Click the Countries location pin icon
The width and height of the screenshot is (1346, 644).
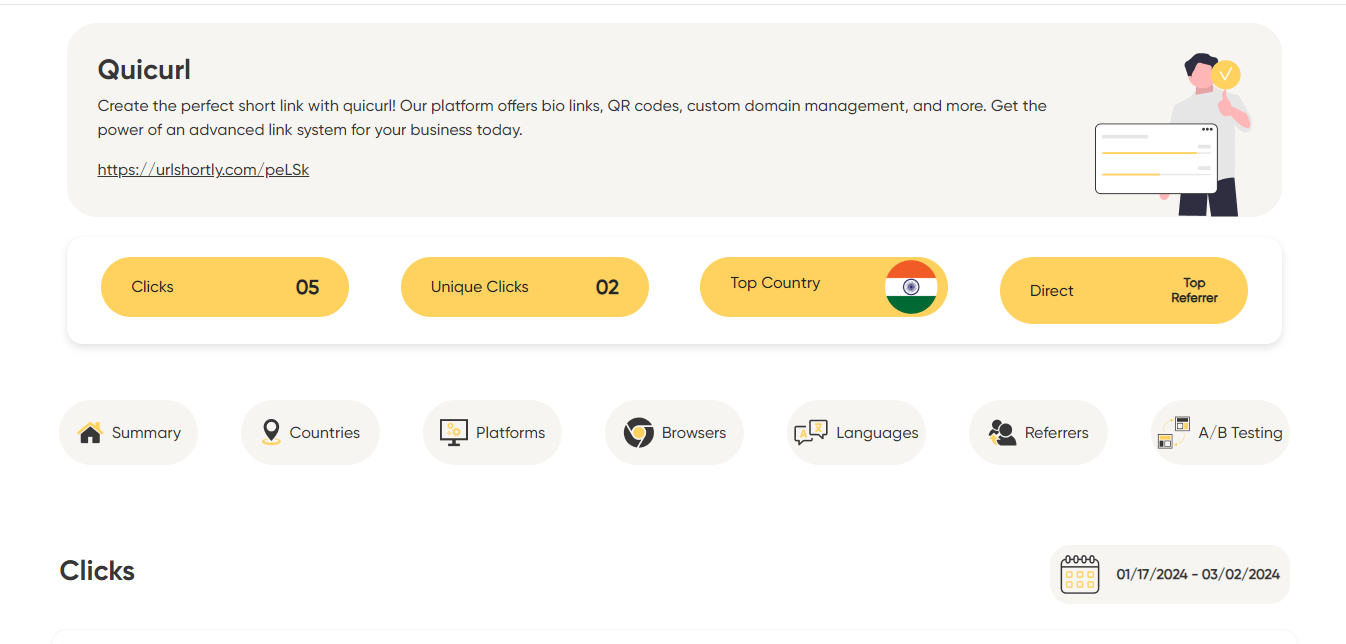click(x=271, y=432)
